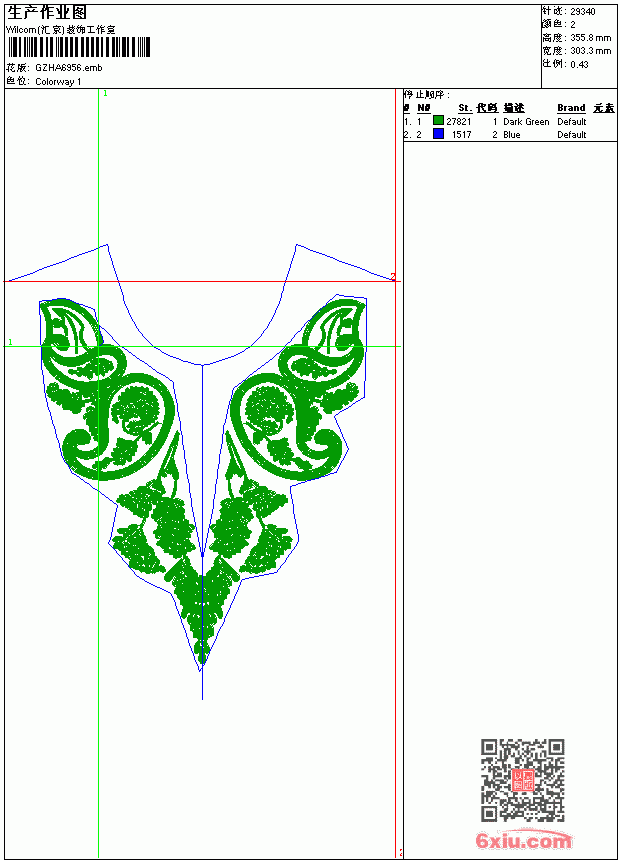Click the GZHA6956.emb file name
The height and width of the screenshot is (860, 620).
pyautogui.click(x=69, y=68)
